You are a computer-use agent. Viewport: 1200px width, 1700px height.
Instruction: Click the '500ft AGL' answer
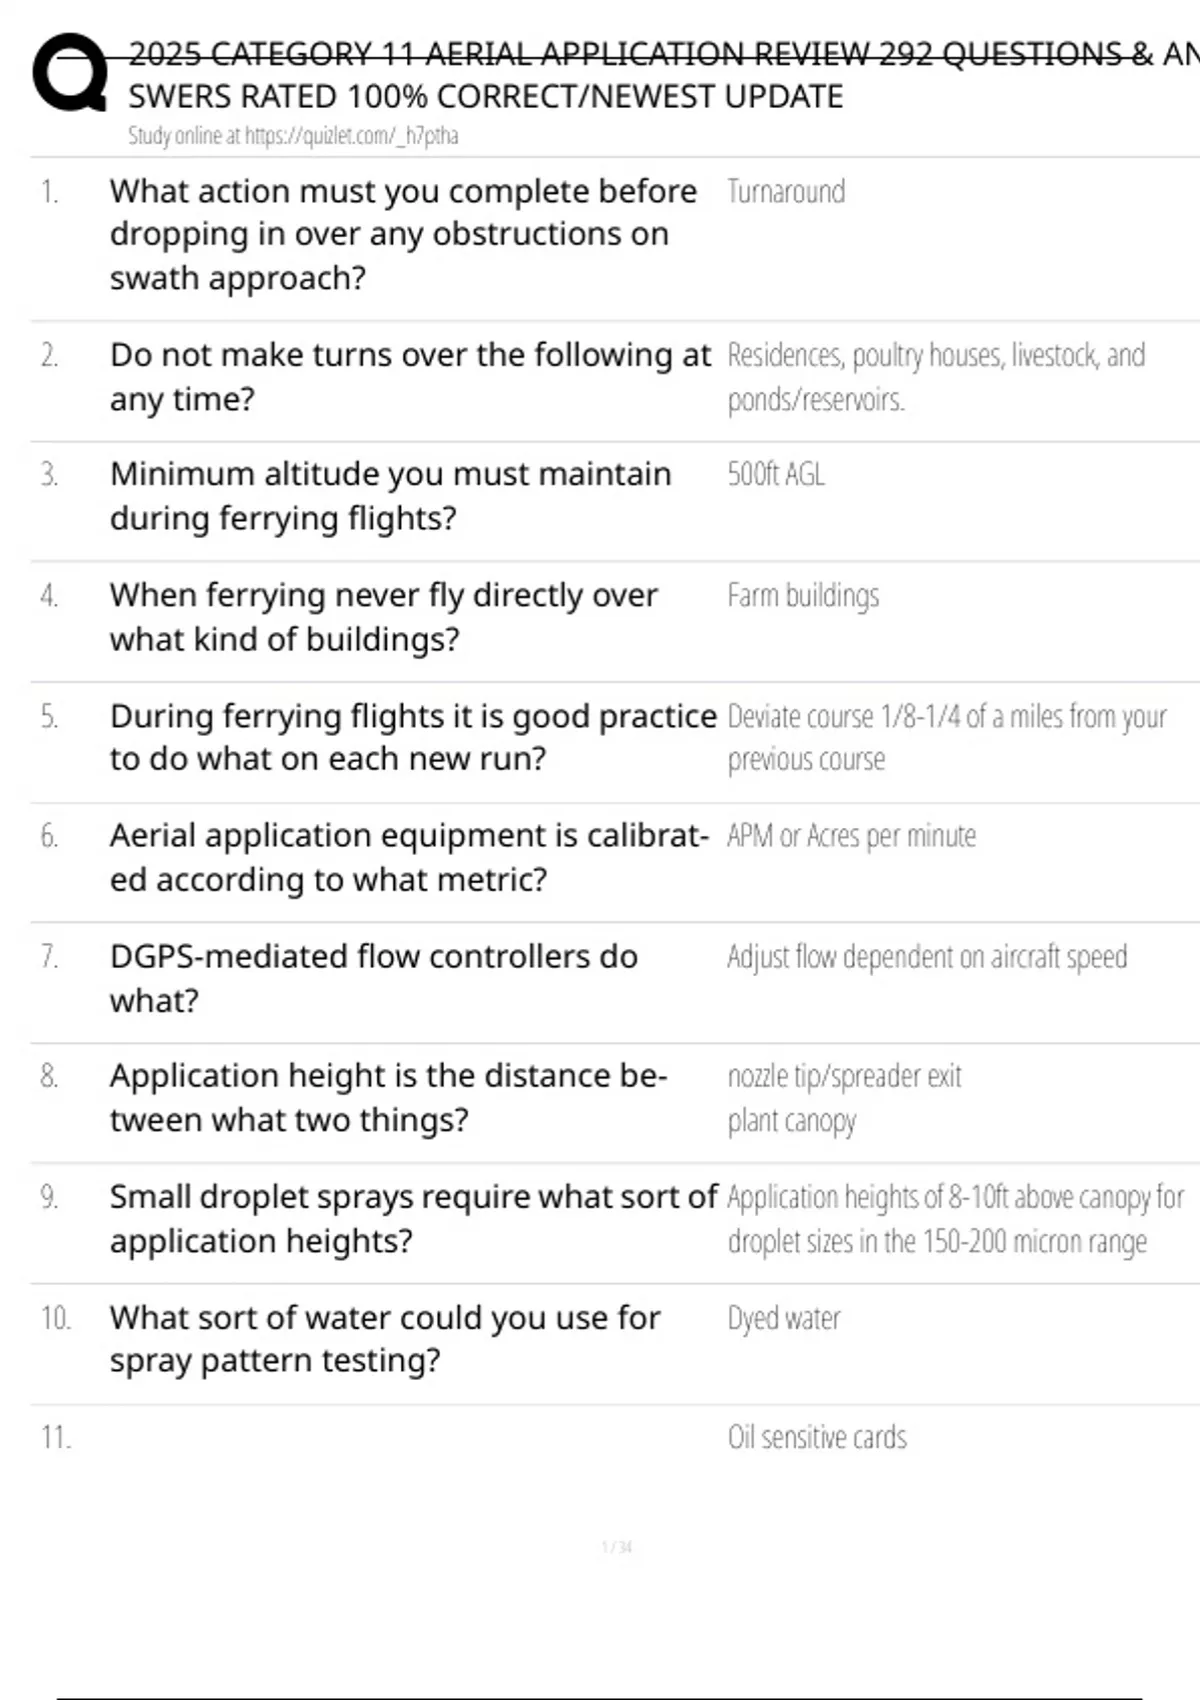(x=776, y=474)
